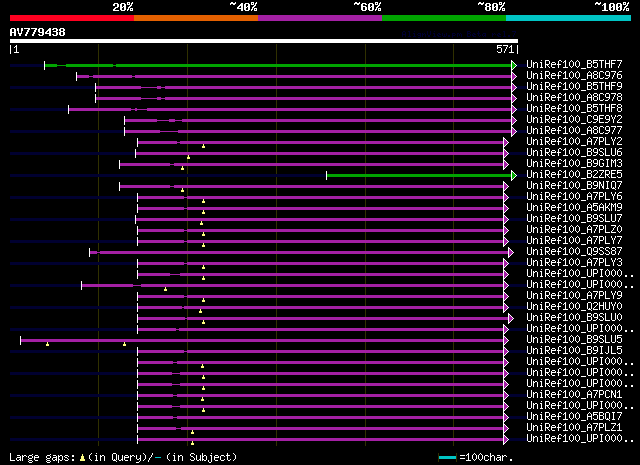Open hit UniRef100_A8C978
This screenshot has width=640, height=465.
[574, 98]
